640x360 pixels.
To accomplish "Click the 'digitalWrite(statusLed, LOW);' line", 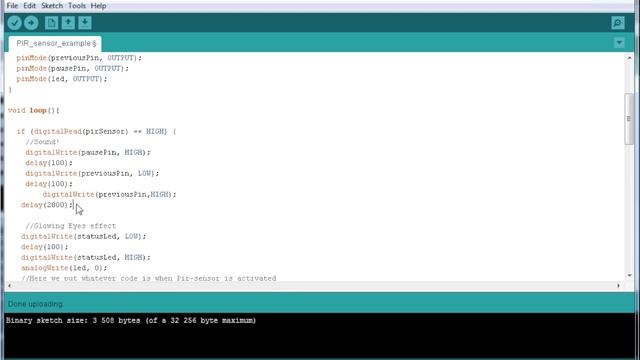I will (83, 236).
